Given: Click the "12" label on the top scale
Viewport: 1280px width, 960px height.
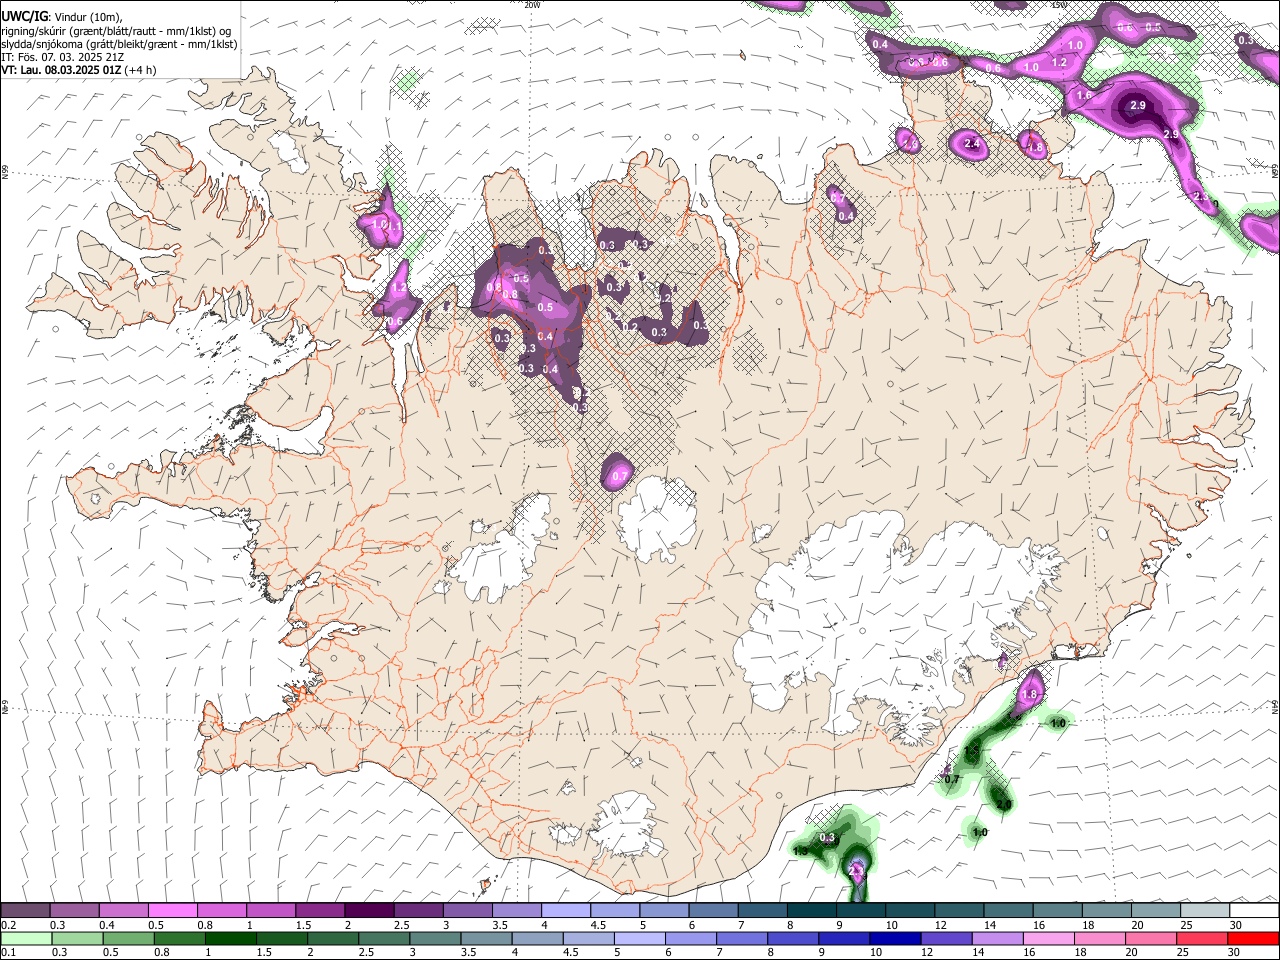Looking at the screenshot, I should pyautogui.click(x=942, y=925).
